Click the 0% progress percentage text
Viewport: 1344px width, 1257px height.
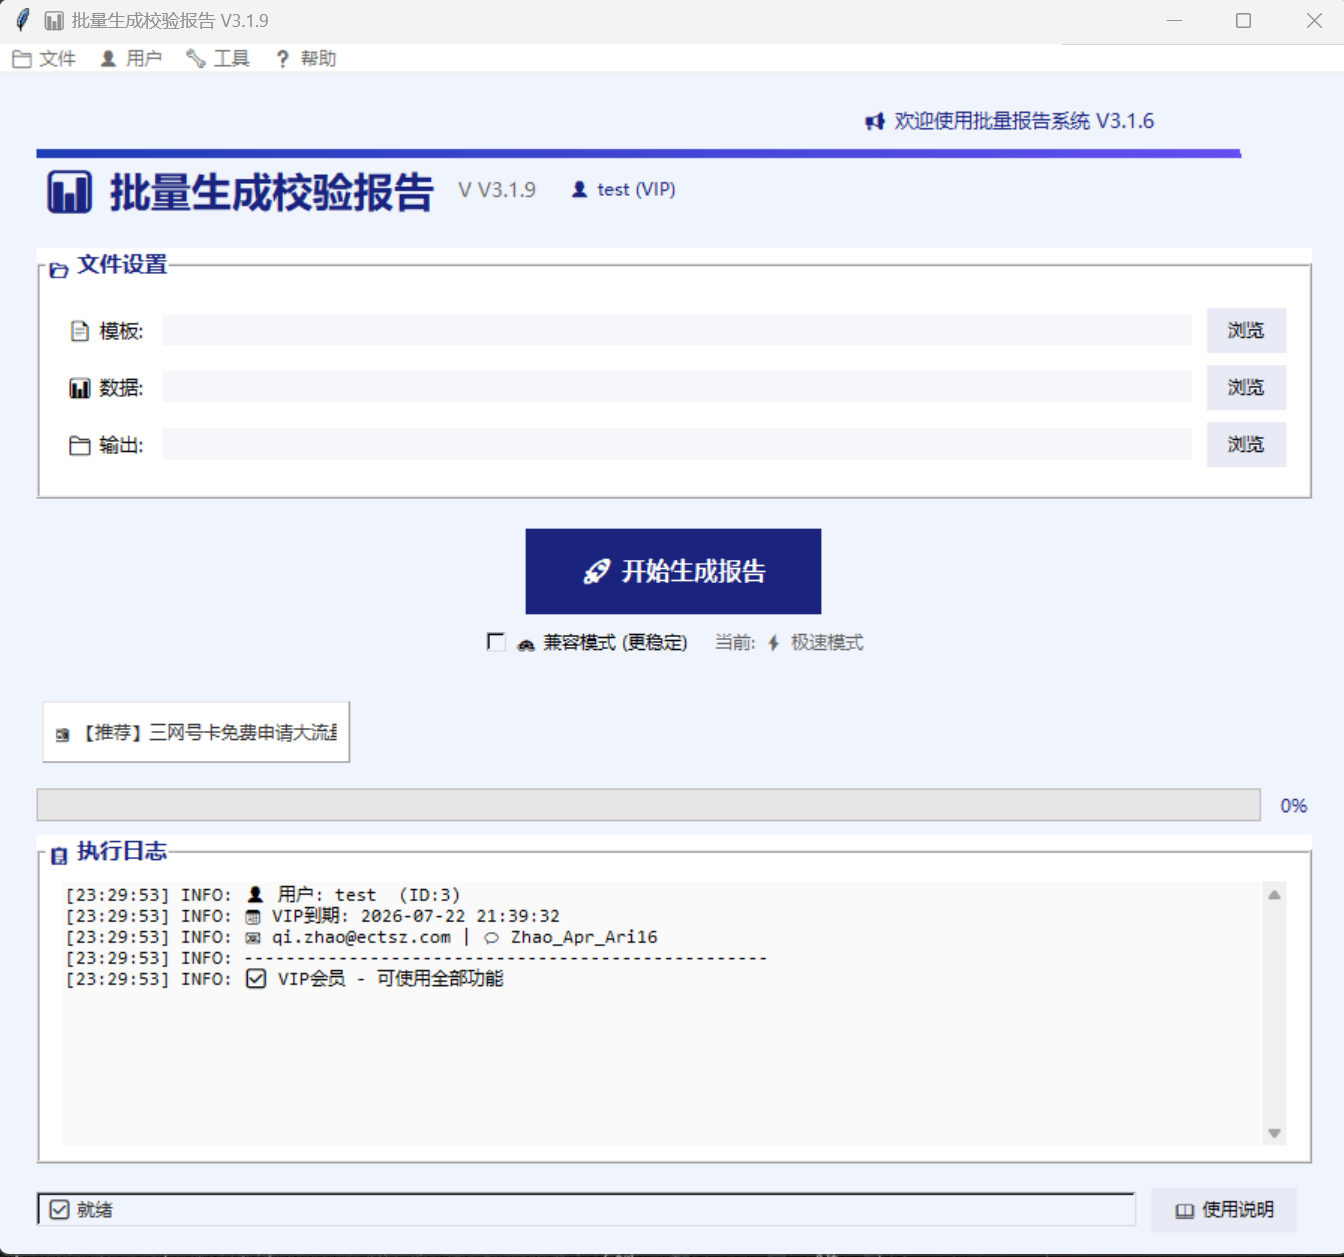point(1294,806)
